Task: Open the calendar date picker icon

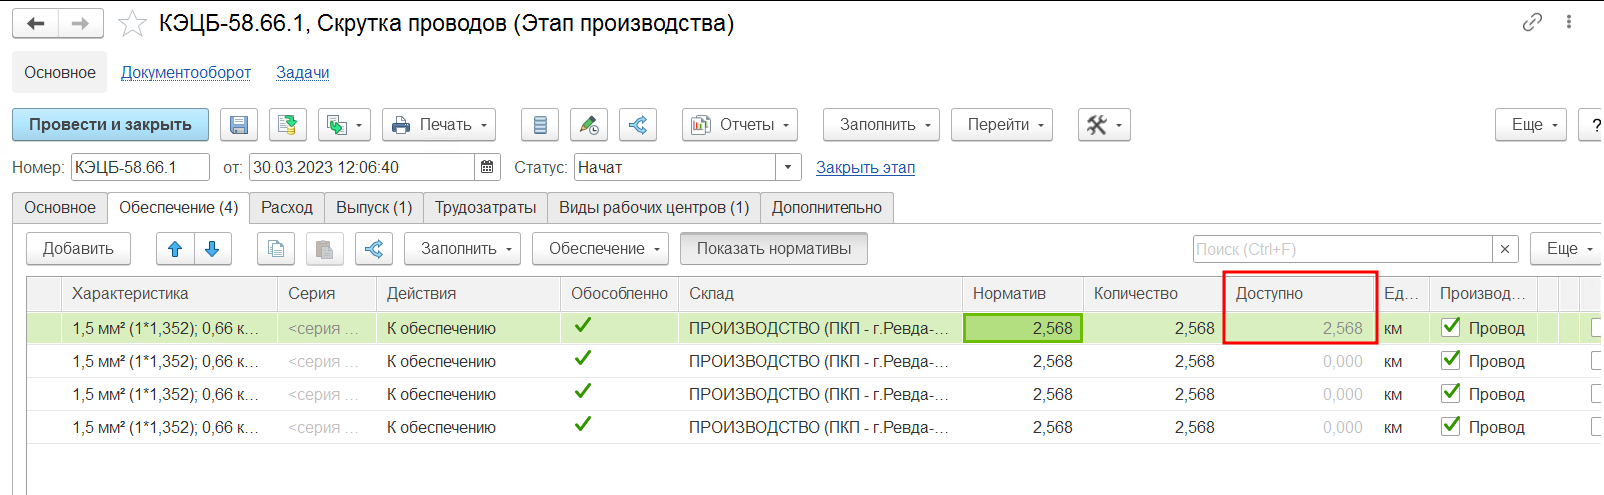Action: point(487,167)
